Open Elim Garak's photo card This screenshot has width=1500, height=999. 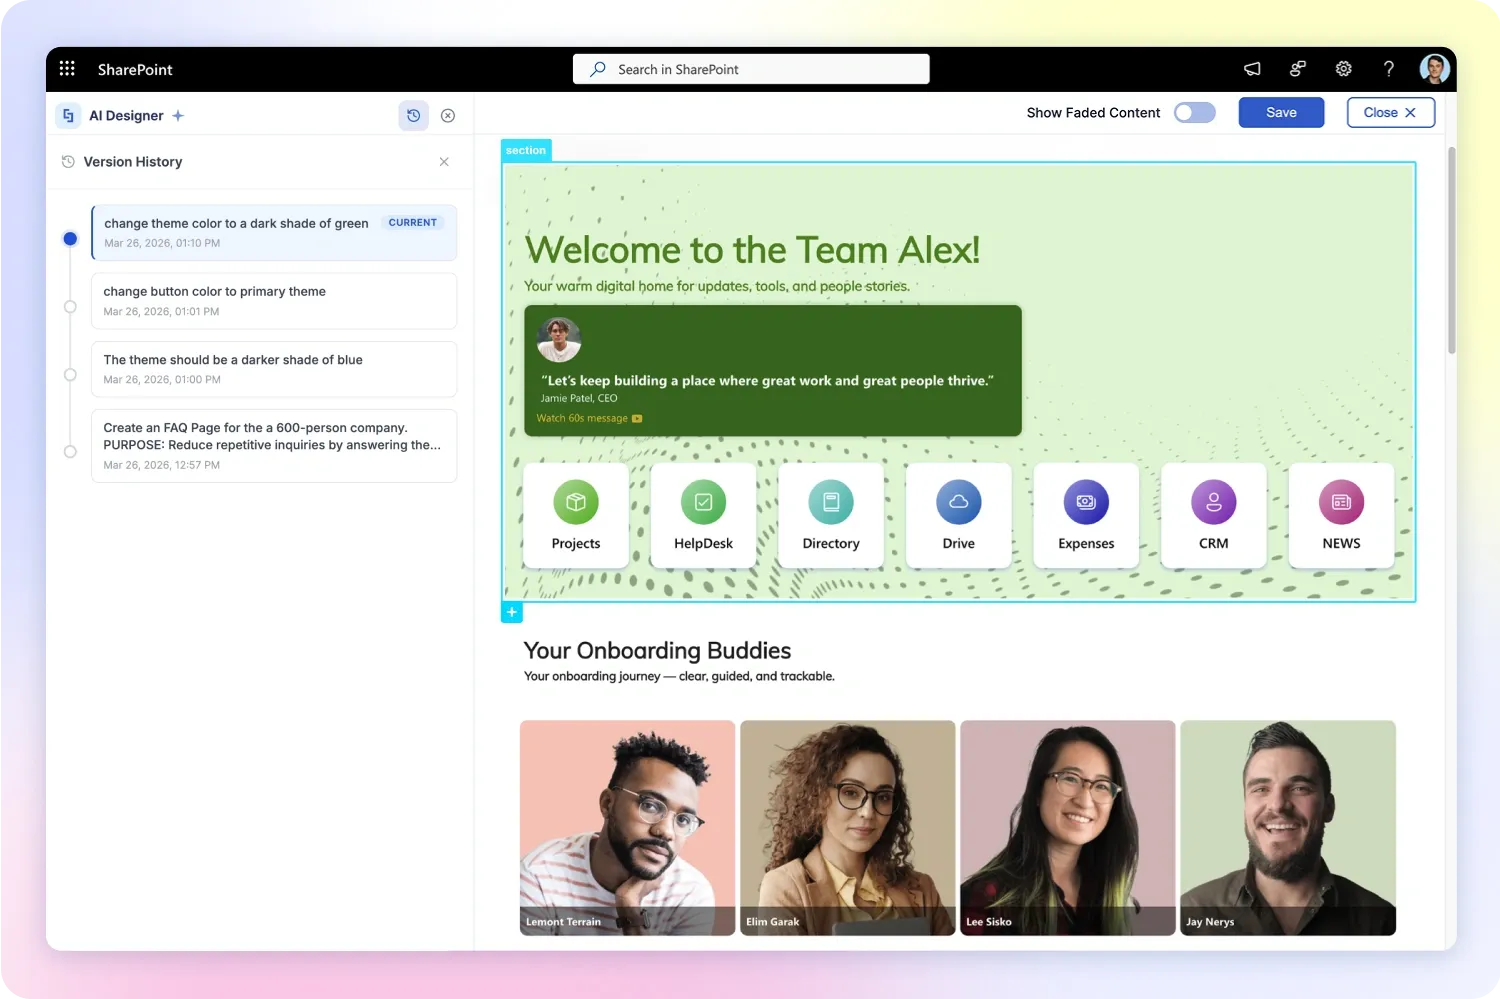(x=847, y=828)
